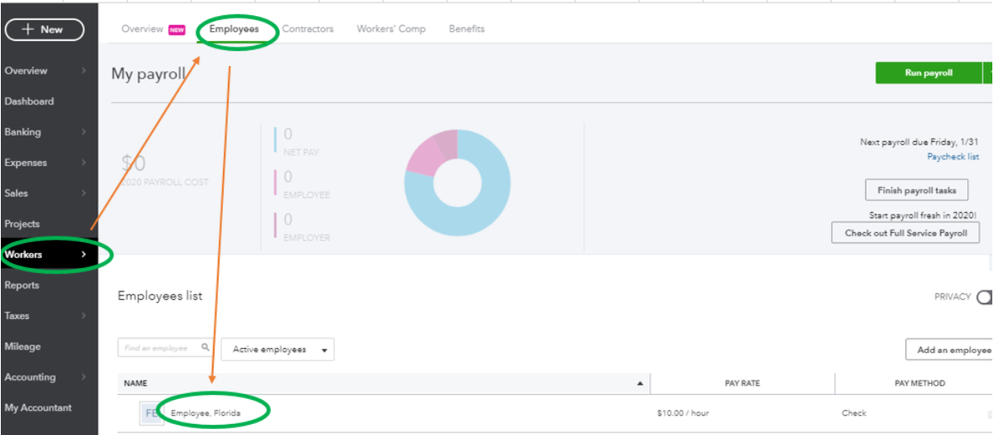Click the $10.00 / hour pay rate

tap(682, 413)
